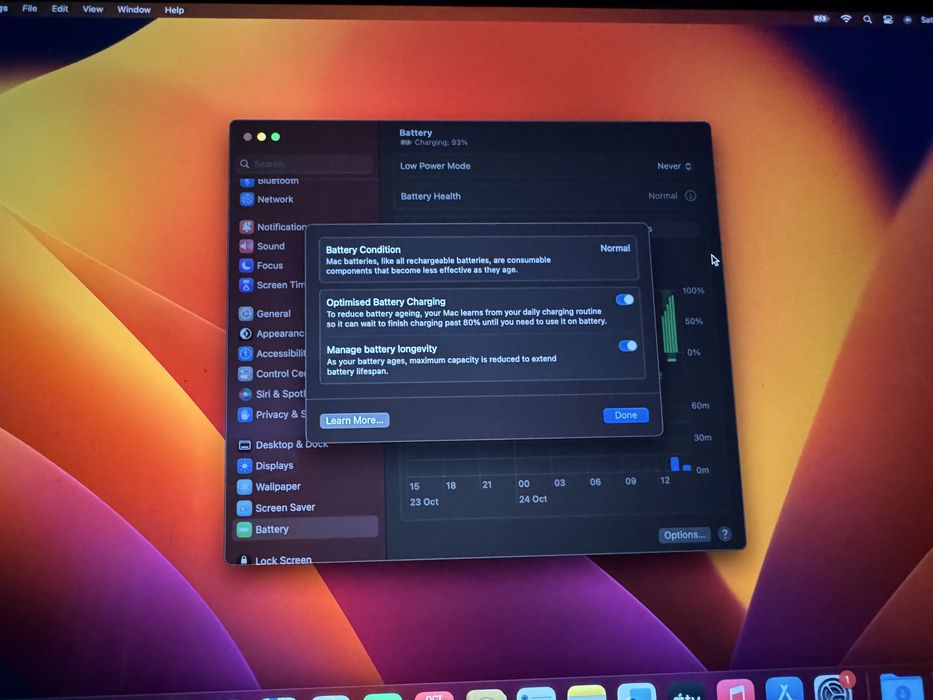Click the 24 Oct chart date label
This screenshot has width=933, height=700.
[533, 499]
